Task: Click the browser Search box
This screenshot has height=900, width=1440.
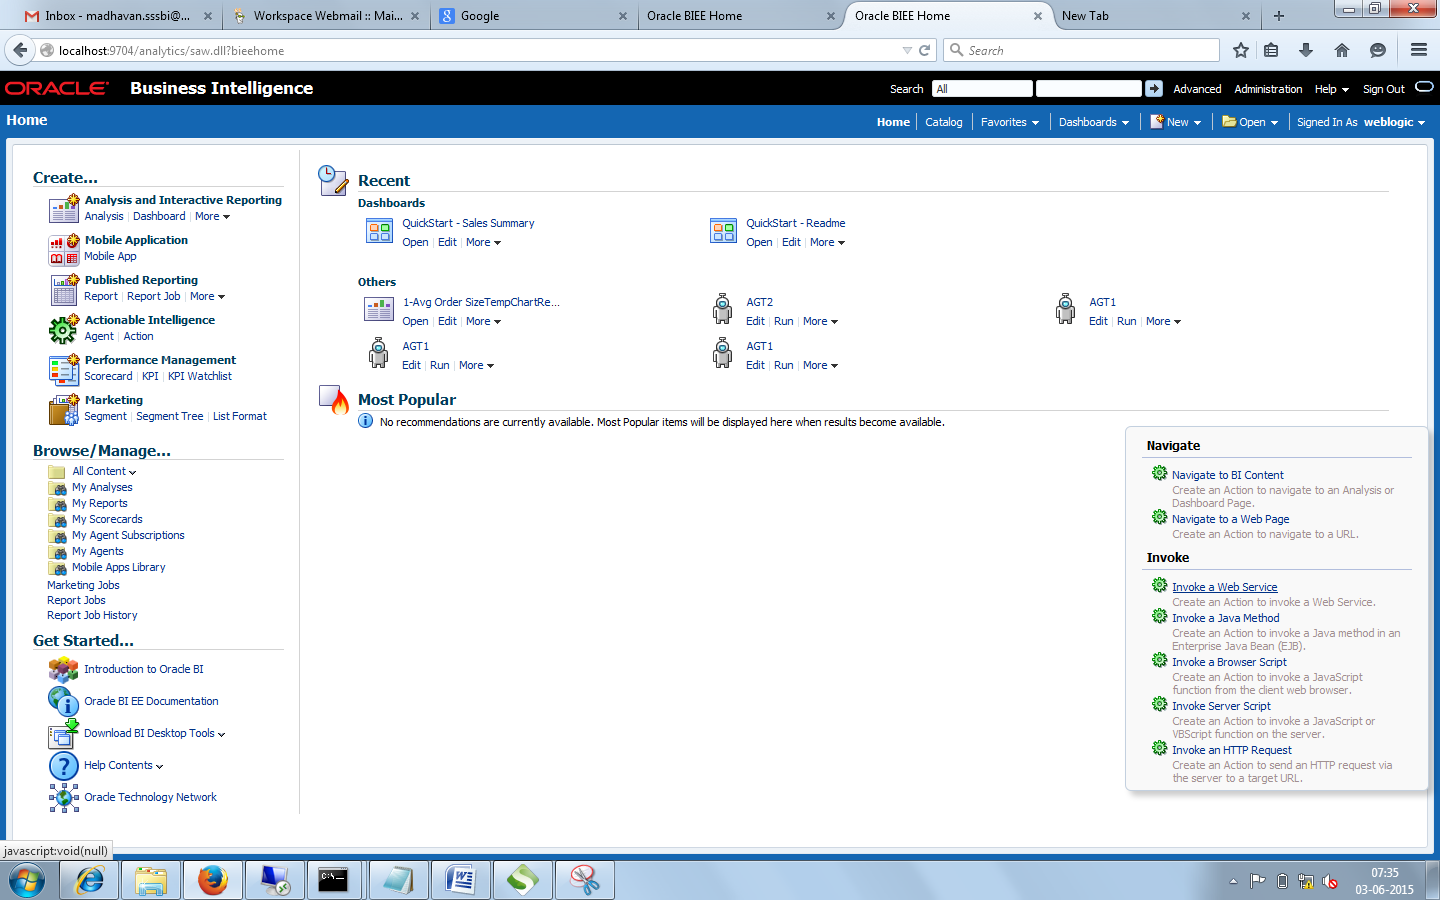Action: 1082,50
